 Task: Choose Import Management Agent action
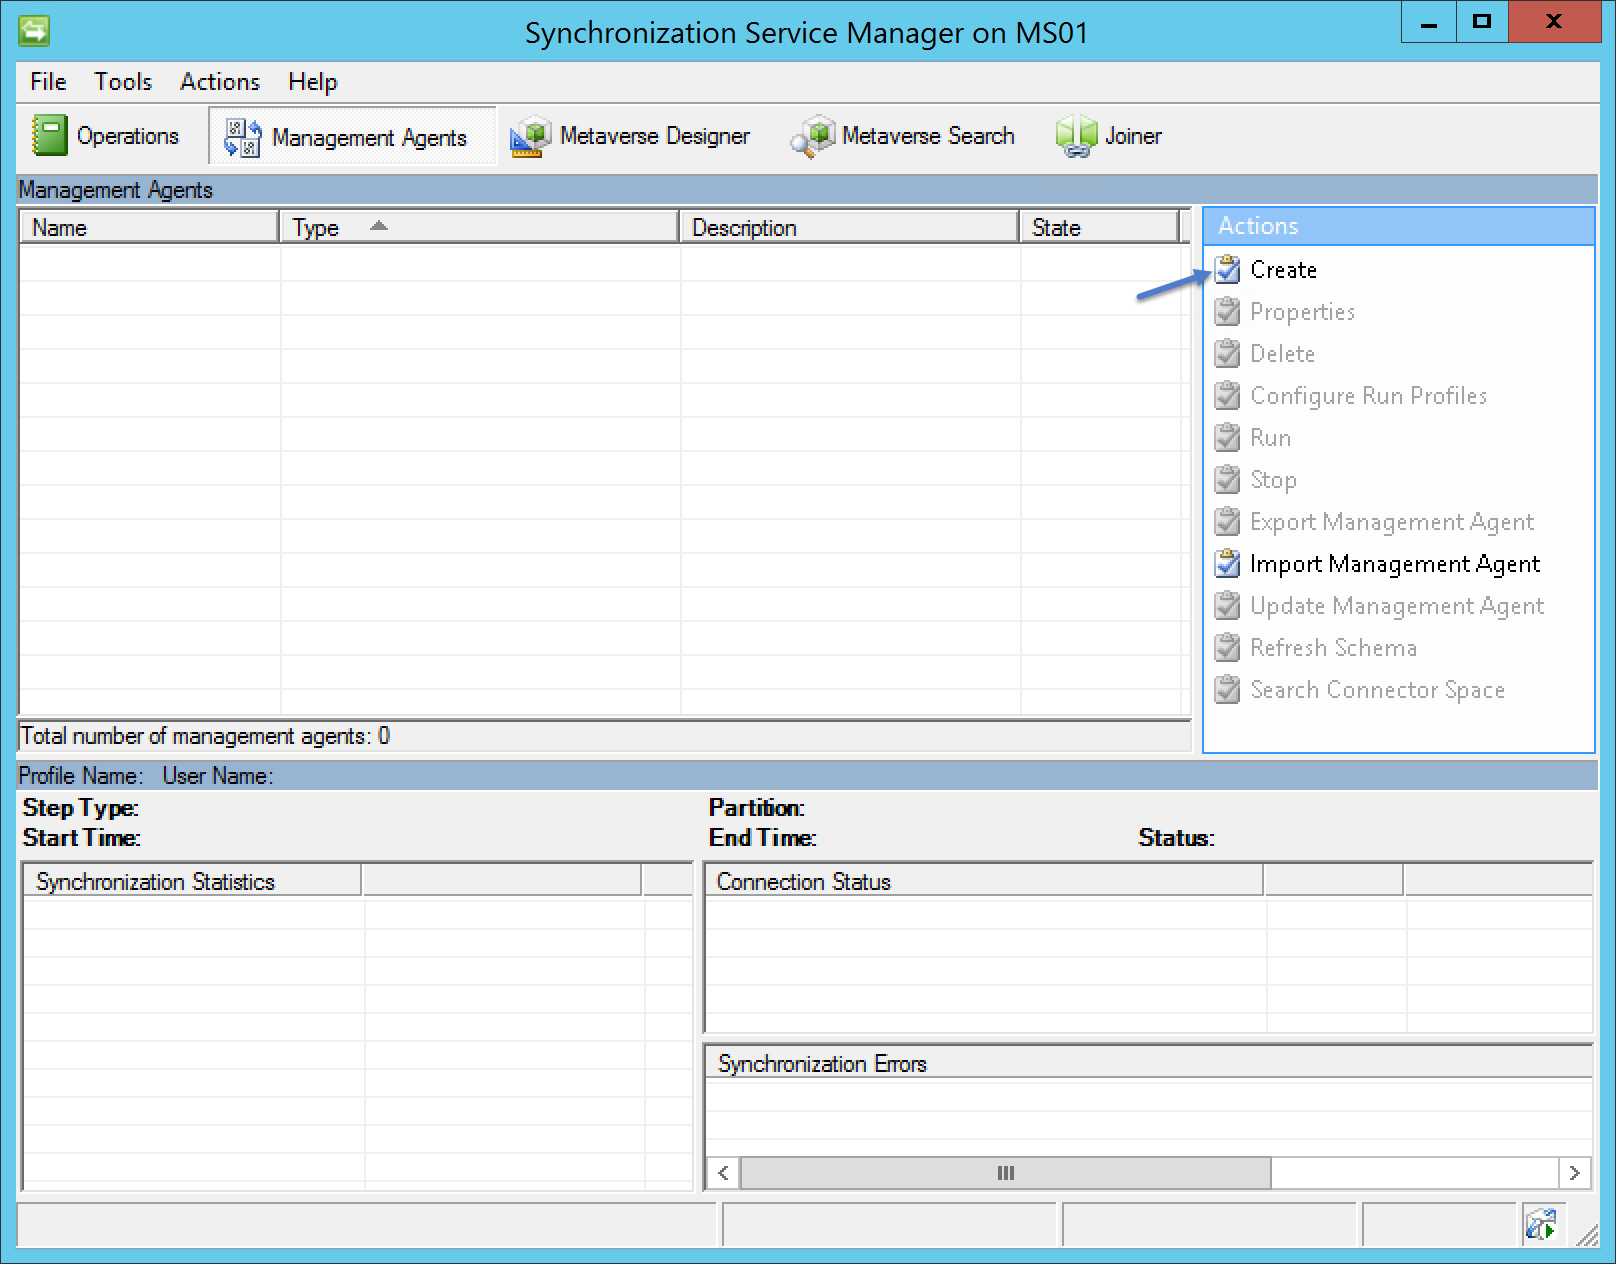[1395, 564]
